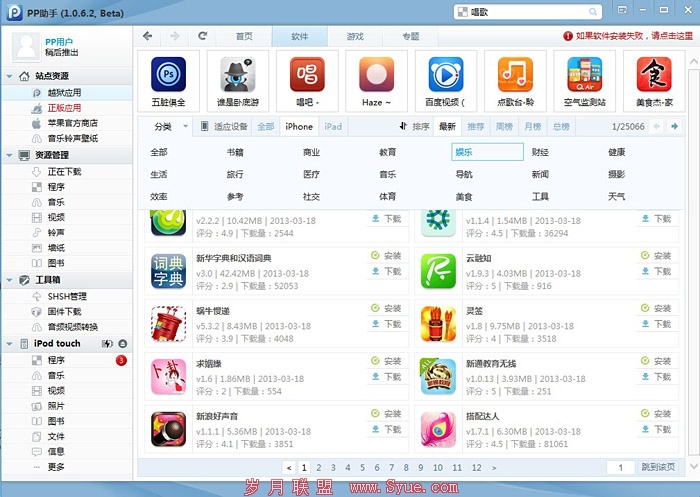This screenshot has height=497, width=700.
Task: Click the search magnifier icon
Action: pos(592,12)
